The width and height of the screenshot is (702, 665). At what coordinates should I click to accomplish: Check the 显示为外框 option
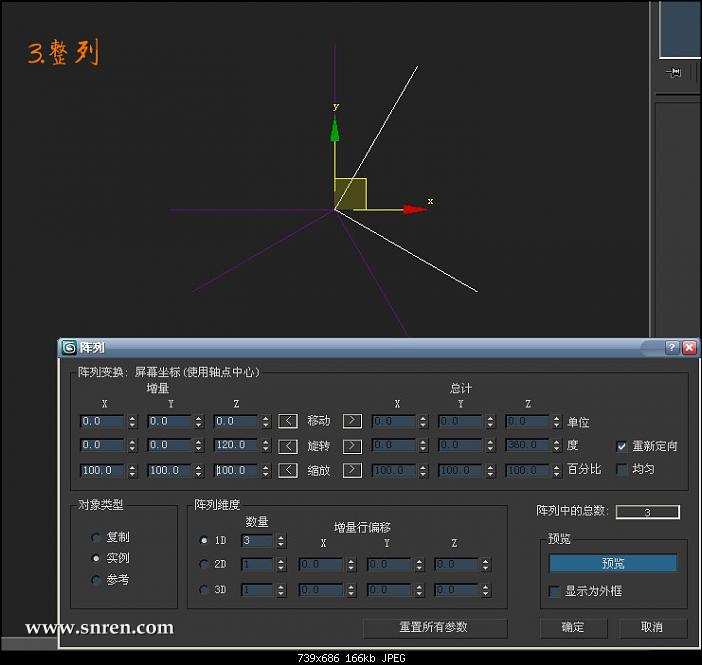coord(555,591)
